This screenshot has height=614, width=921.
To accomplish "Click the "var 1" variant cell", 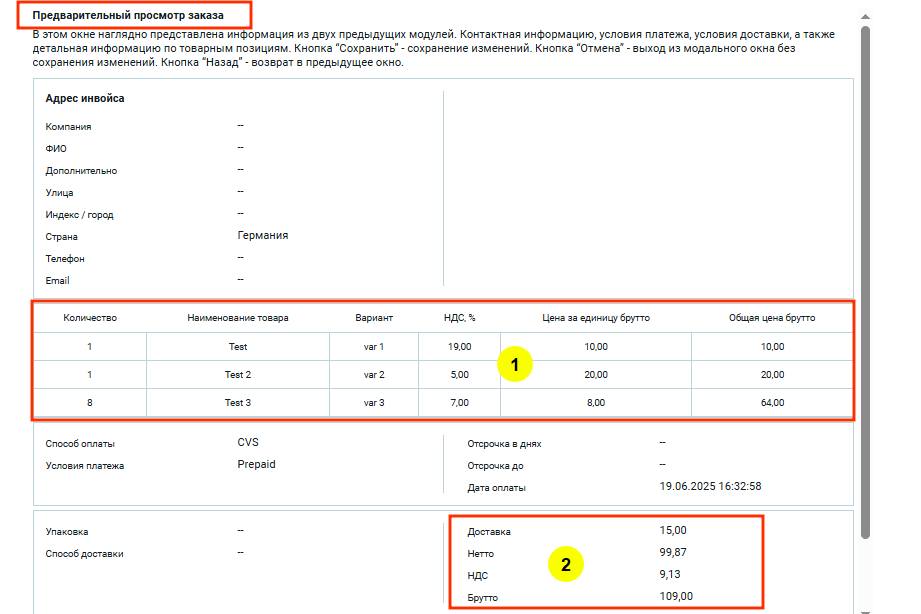I will [x=374, y=347].
